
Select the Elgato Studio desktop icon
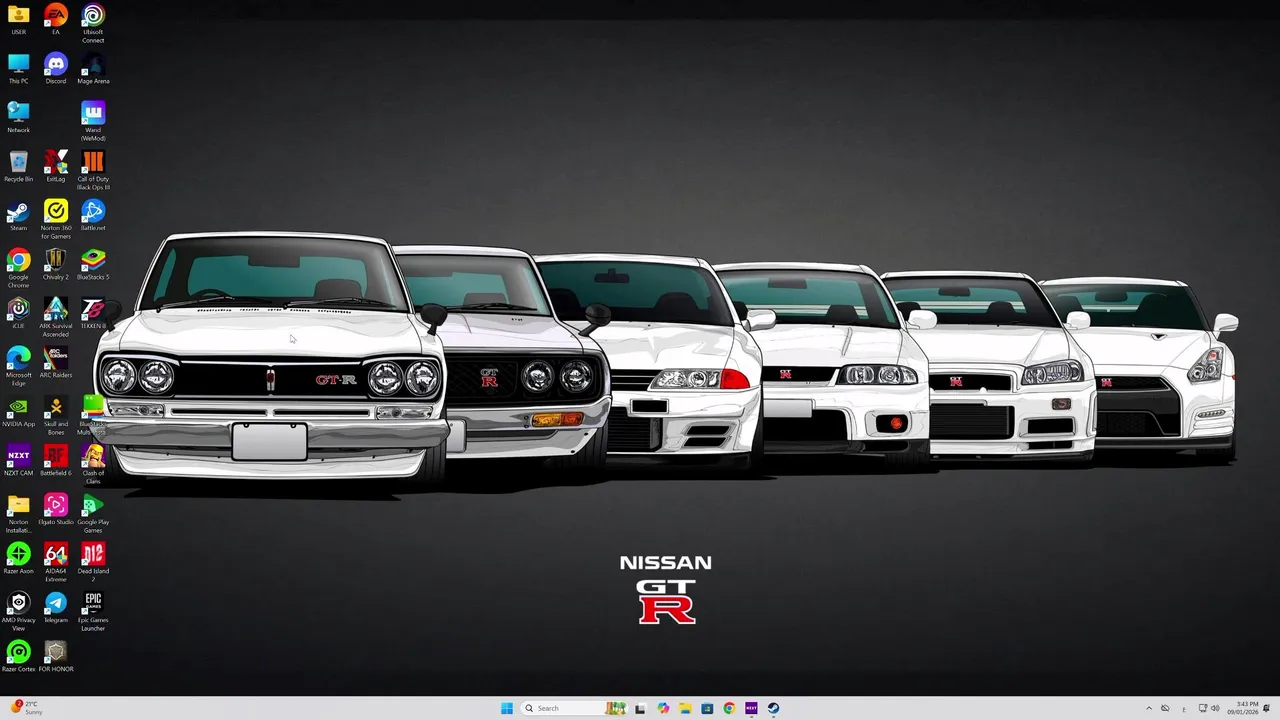pyautogui.click(x=56, y=510)
